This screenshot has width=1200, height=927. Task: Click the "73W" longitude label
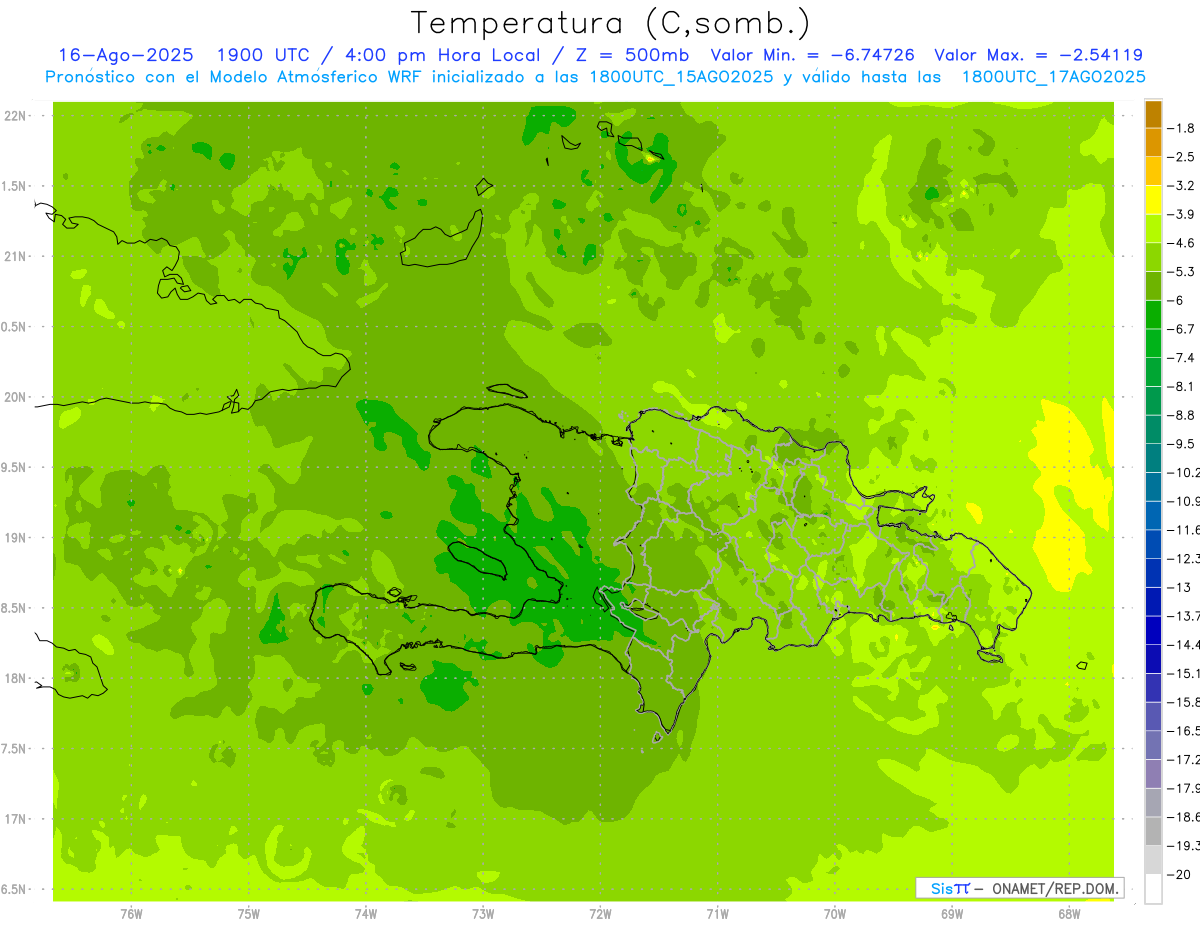pos(483,913)
